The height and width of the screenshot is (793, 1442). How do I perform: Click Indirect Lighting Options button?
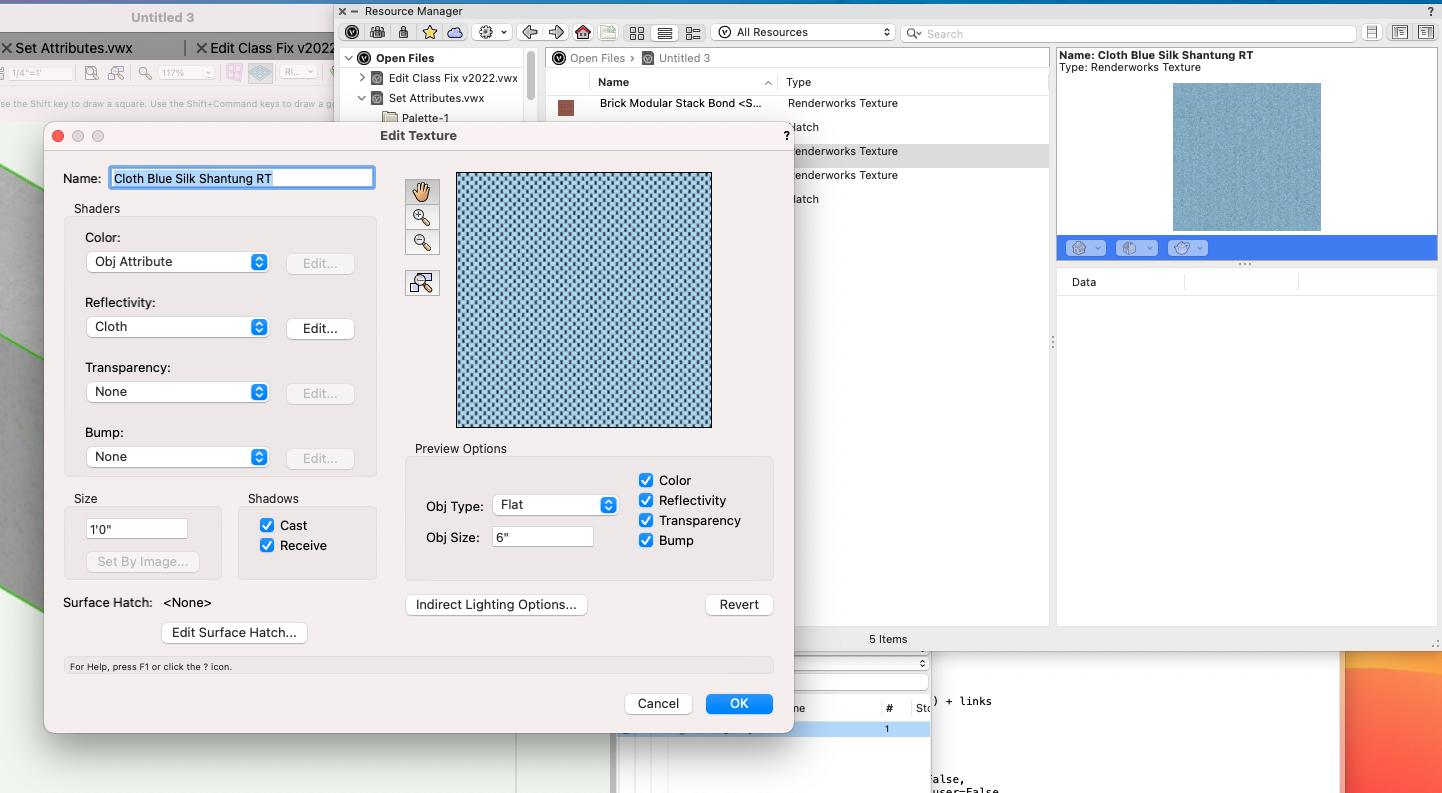click(496, 604)
